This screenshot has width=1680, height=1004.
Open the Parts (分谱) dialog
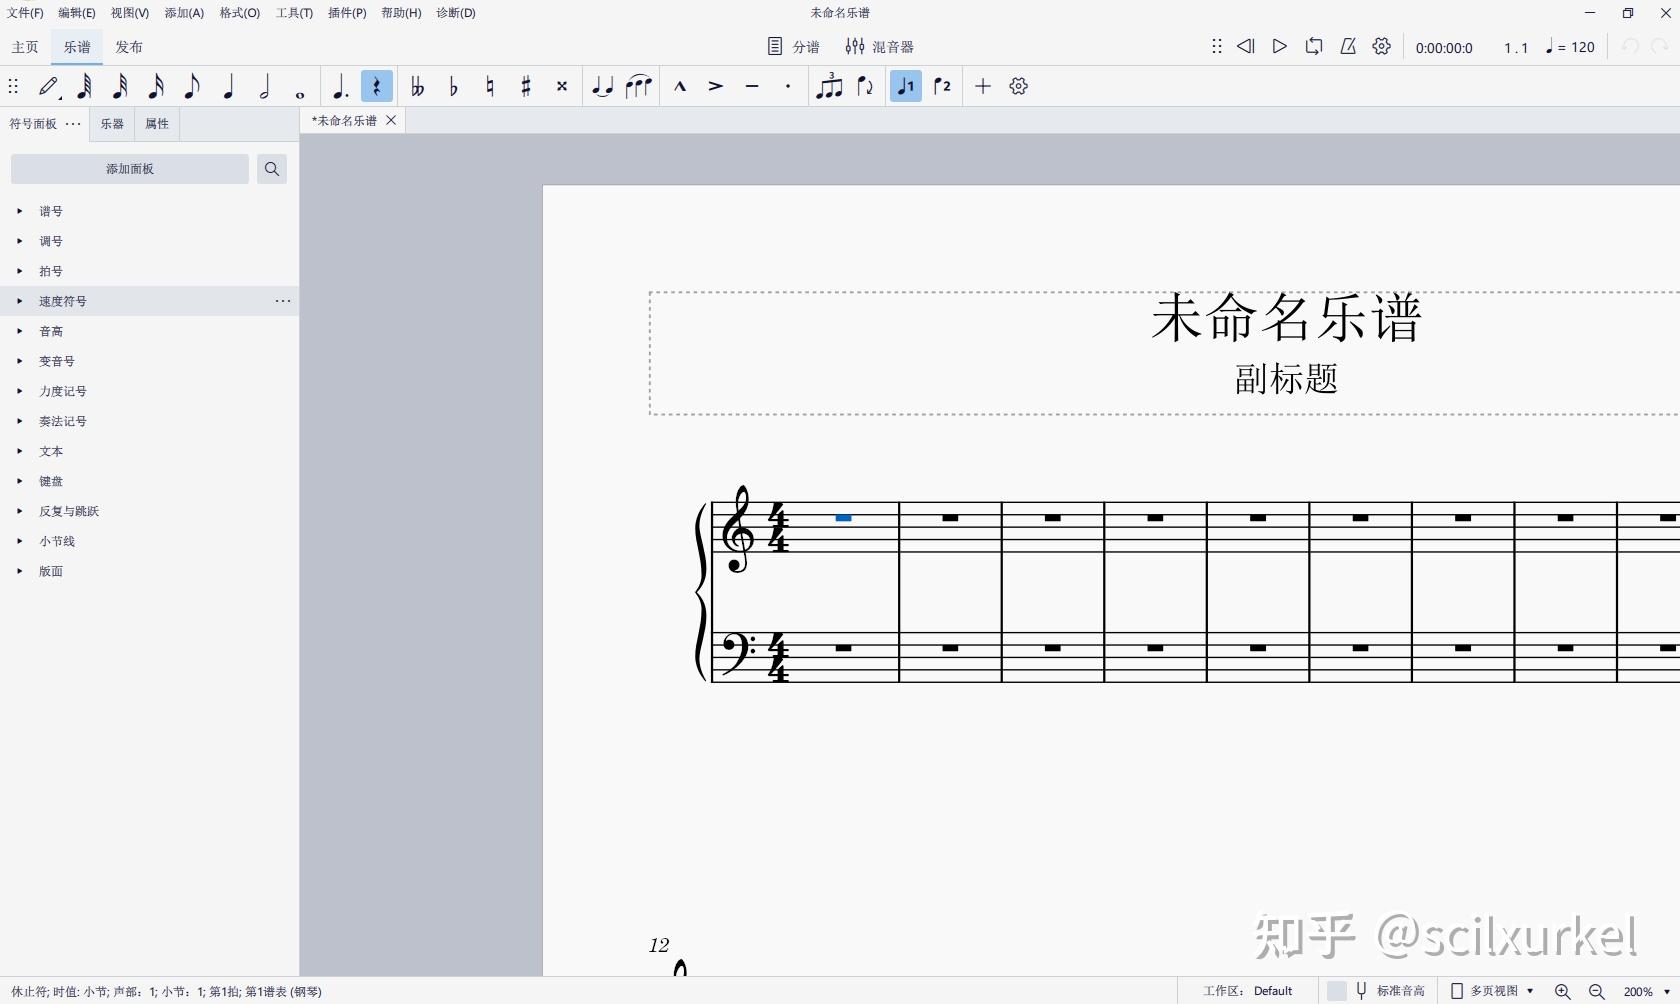(x=794, y=47)
